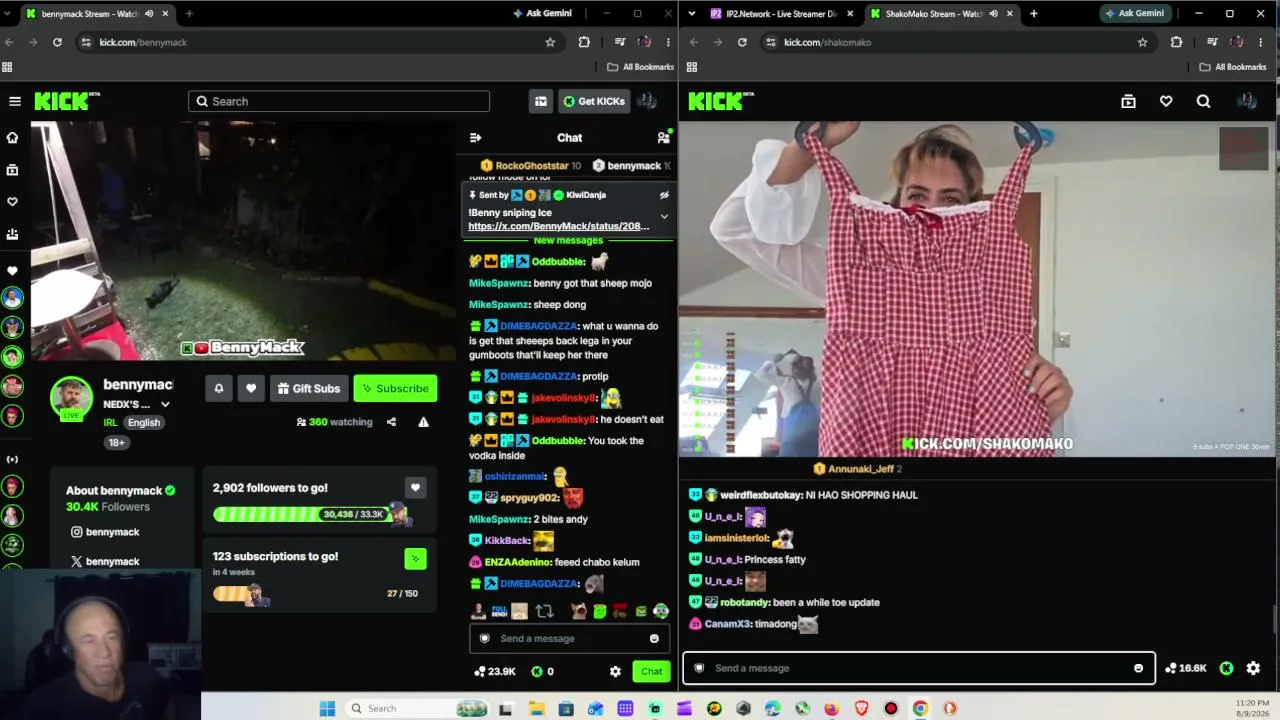Open a new tab in ShakoMako window
The width and height of the screenshot is (1280, 720).
pos(1033,14)
